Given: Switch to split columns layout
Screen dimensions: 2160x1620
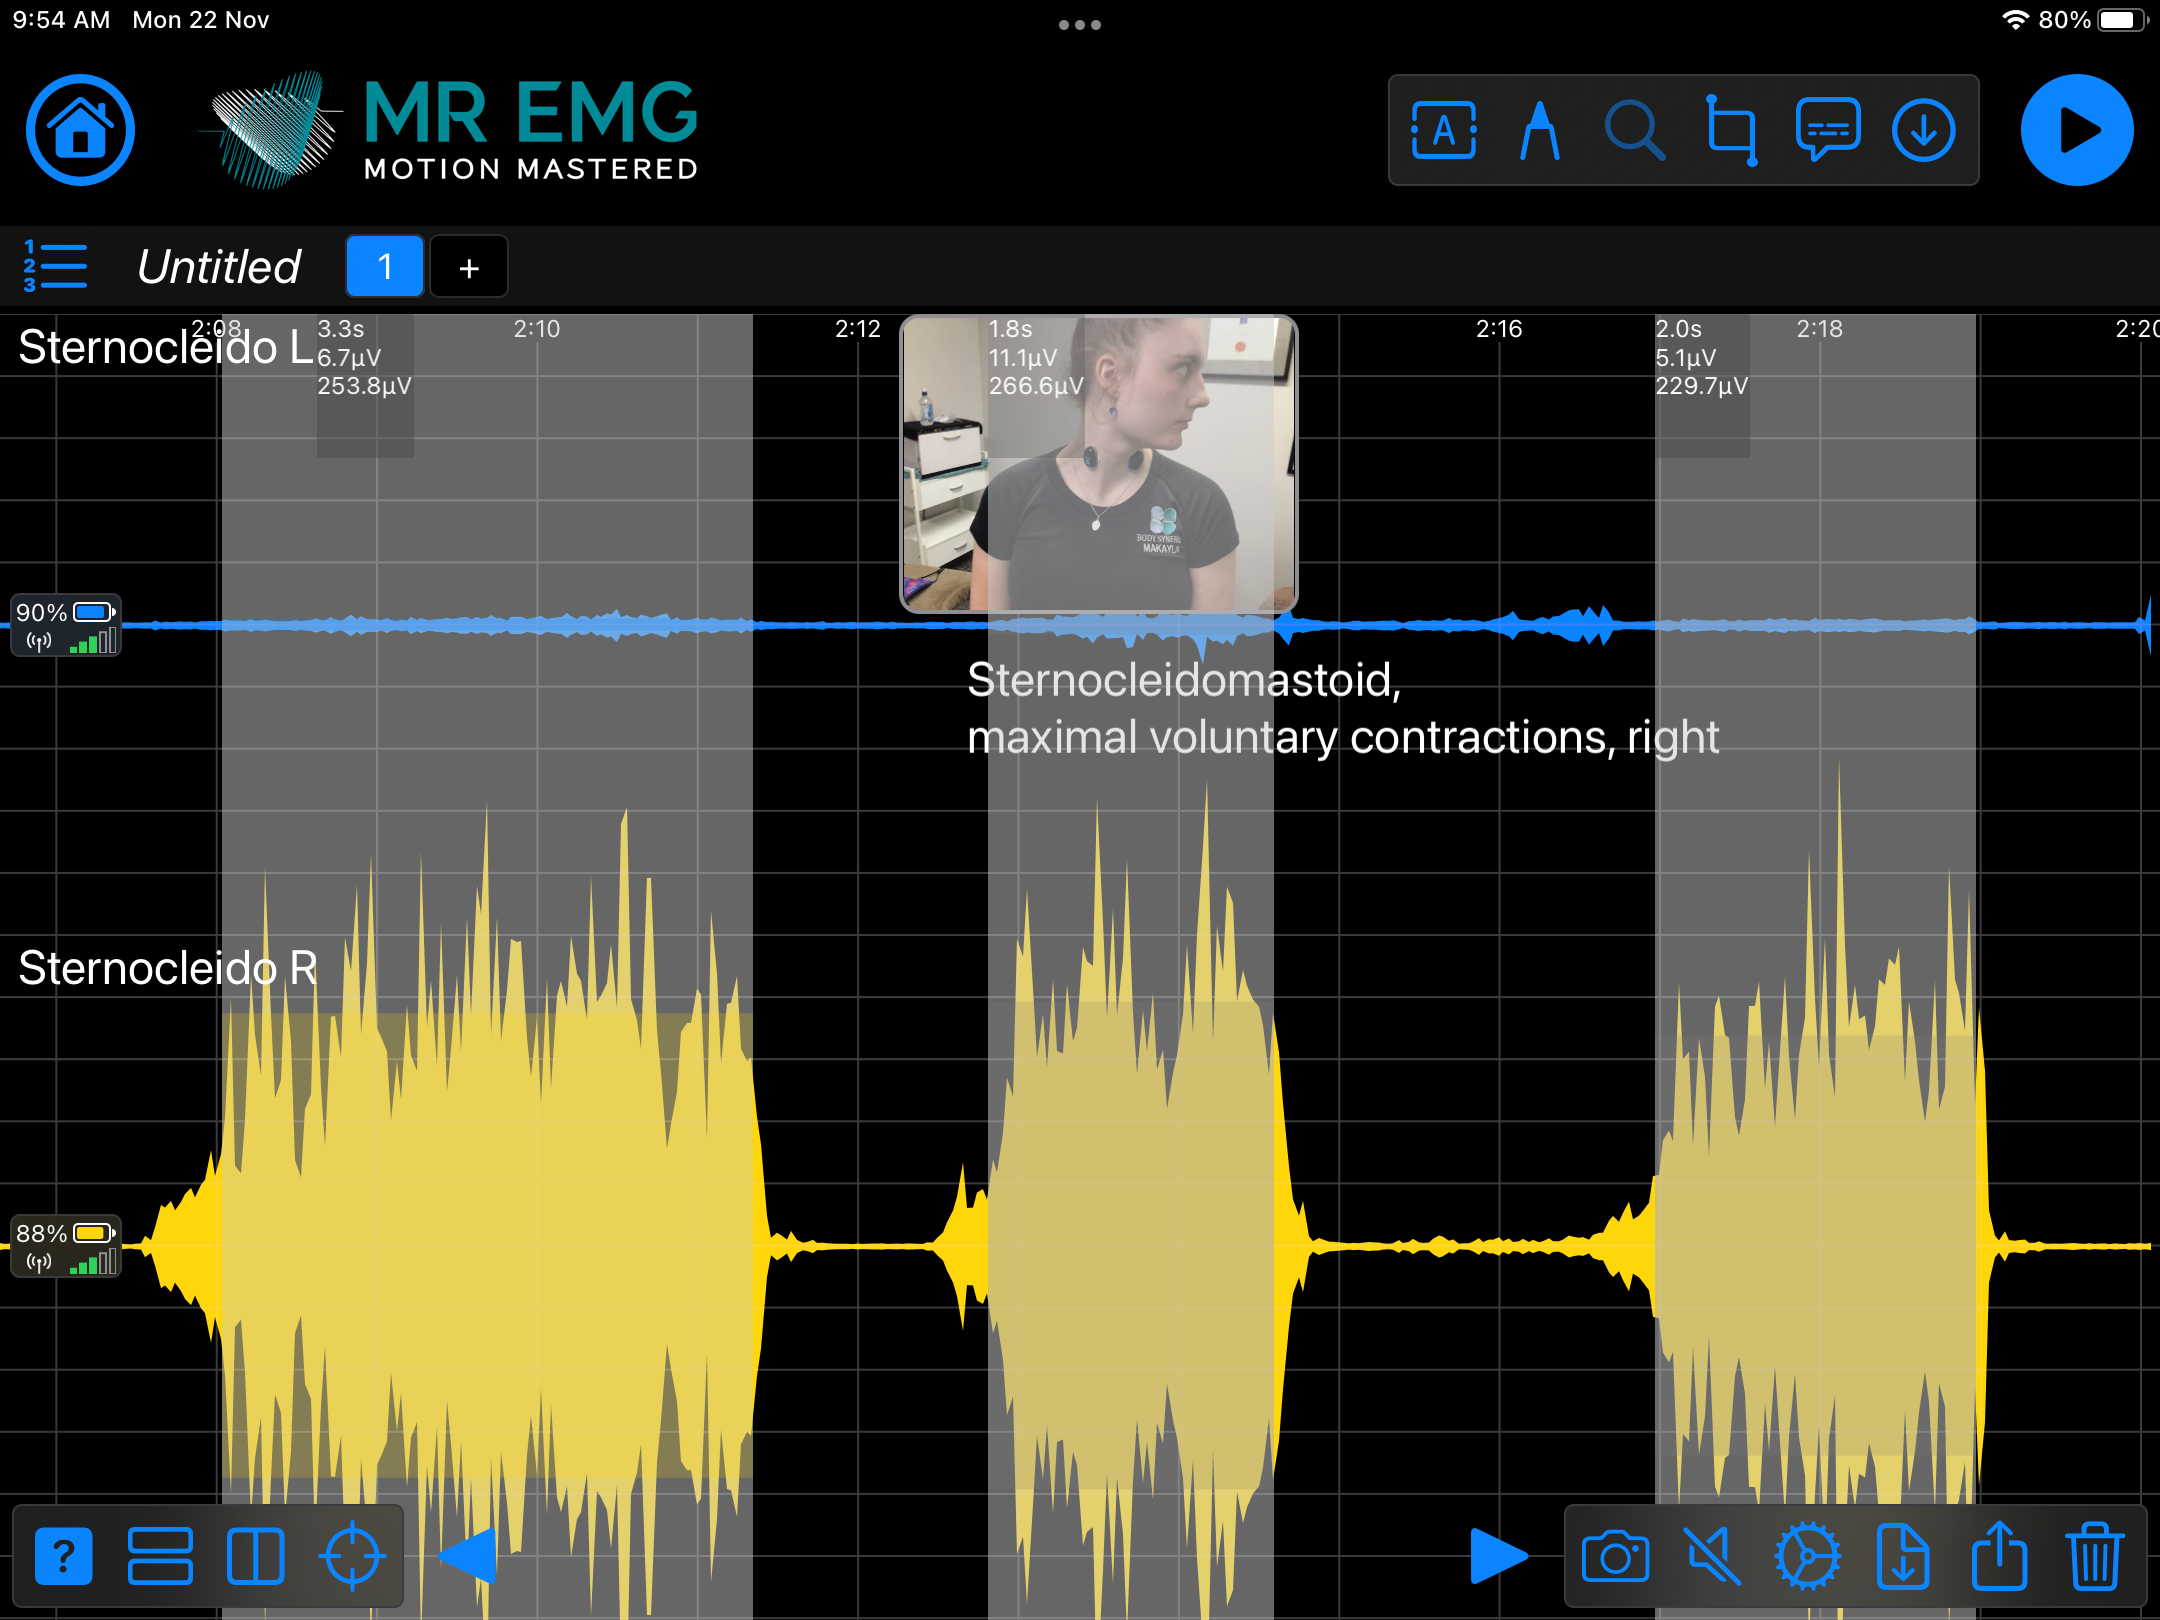Looking at the screenshot, I should click(x=255, y=1556).
